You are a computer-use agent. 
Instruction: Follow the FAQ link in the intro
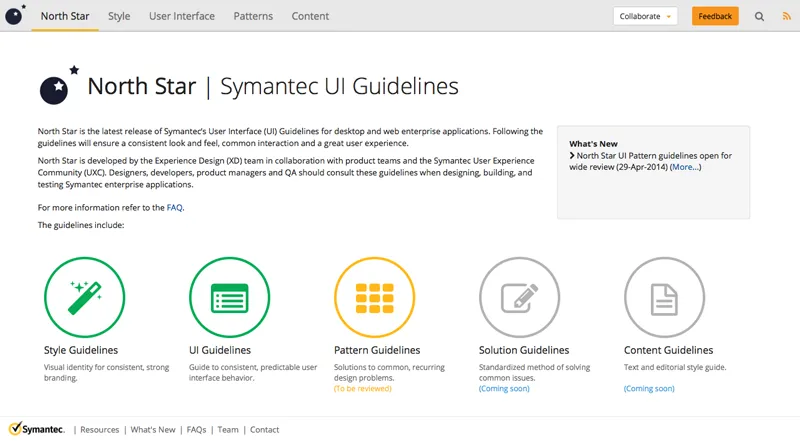[x=174, y=208]
